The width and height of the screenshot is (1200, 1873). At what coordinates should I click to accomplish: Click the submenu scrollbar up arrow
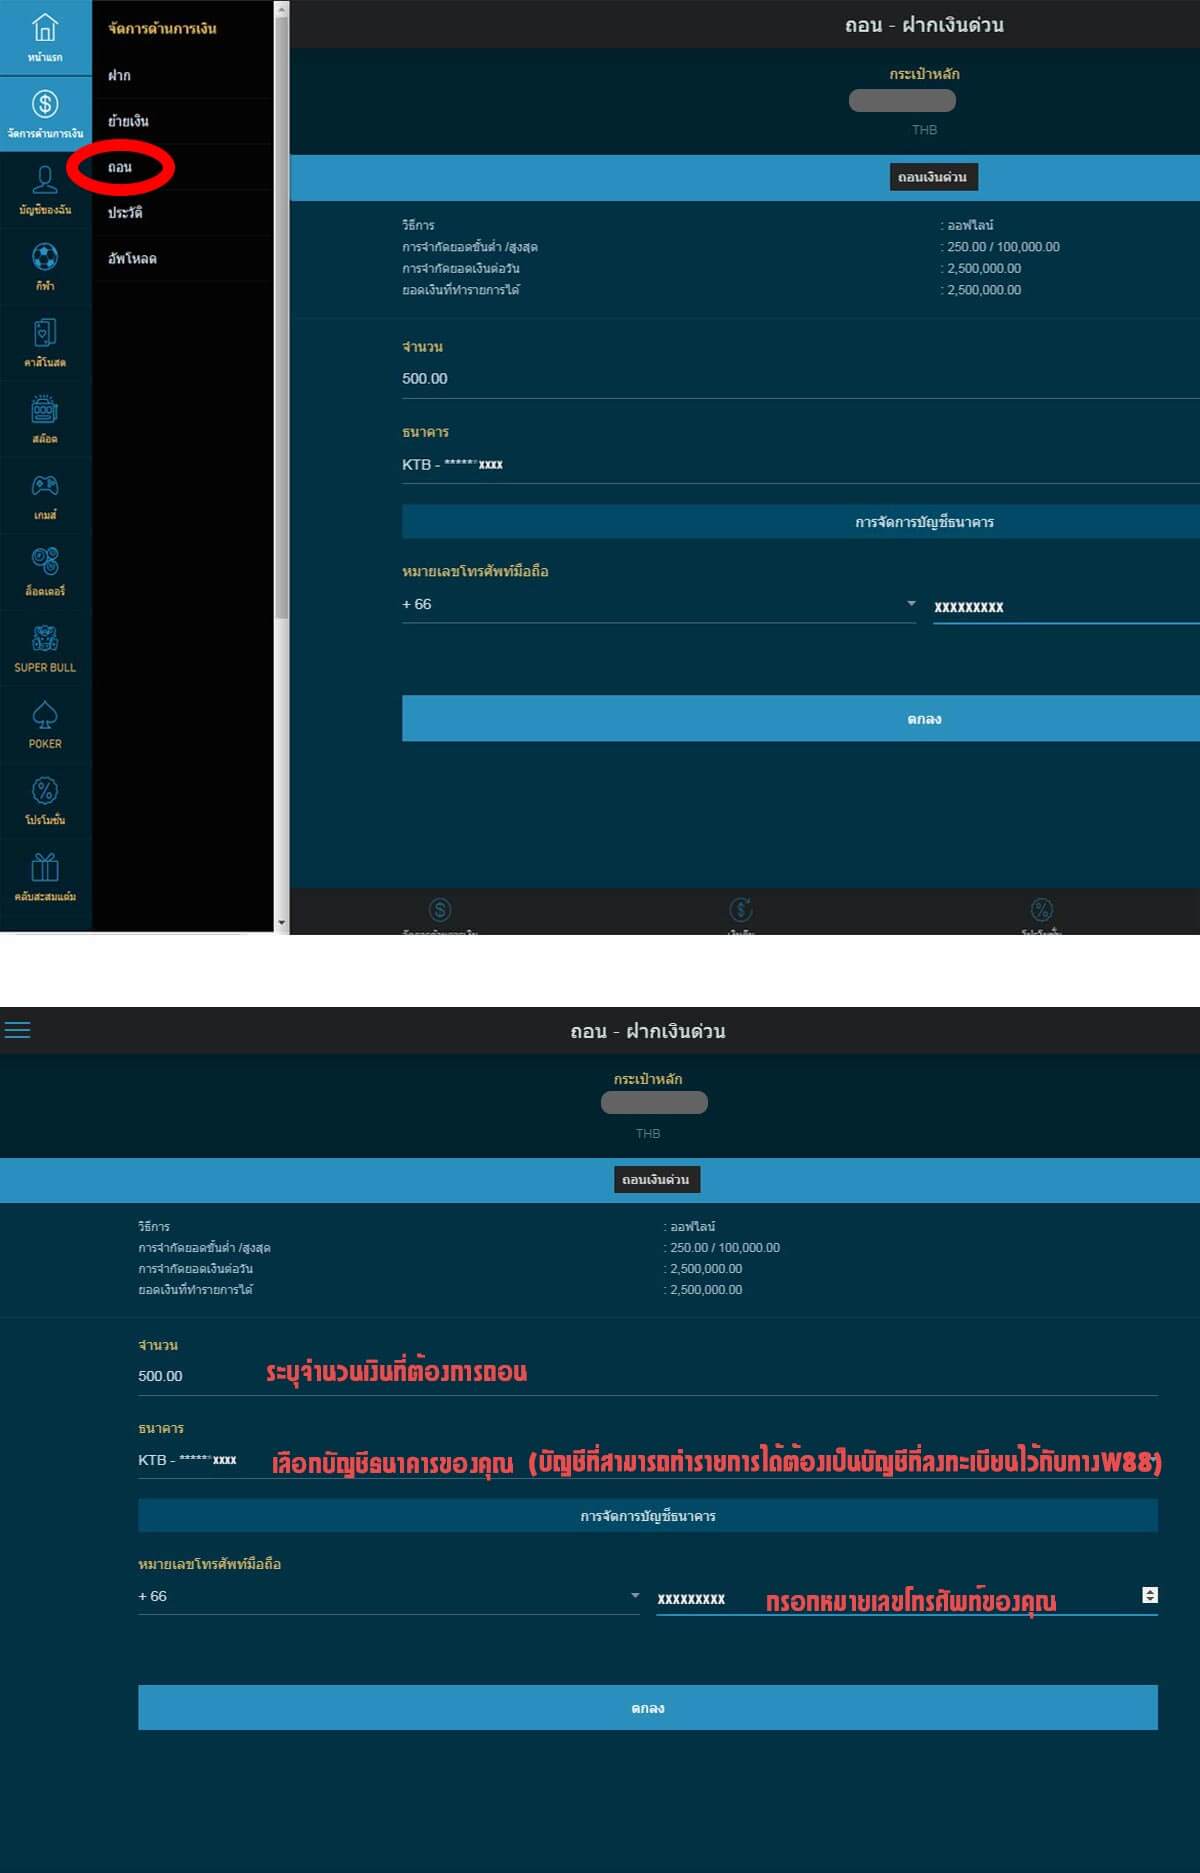click(x=281, y=9)
